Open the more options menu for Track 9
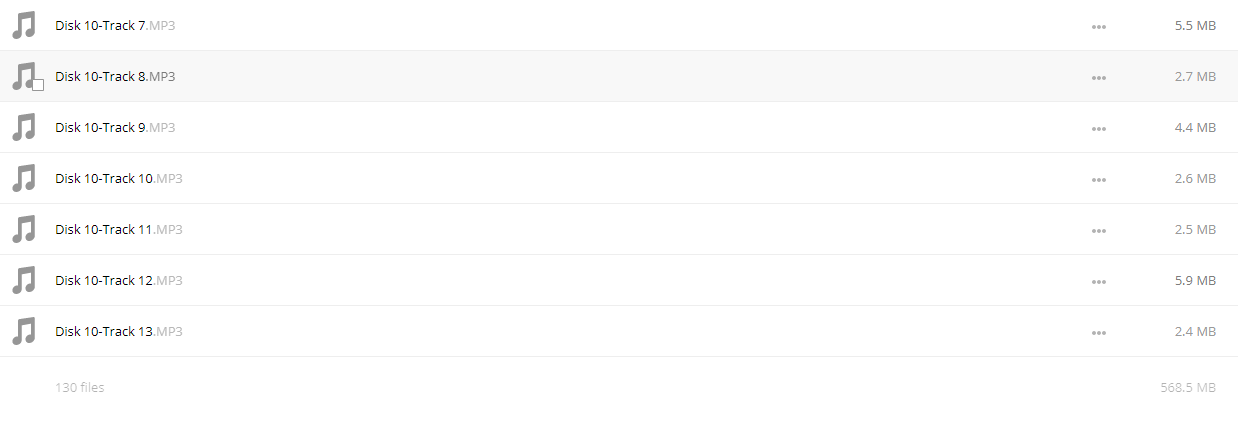This screenshot has width=1238, height=436. [x=1099, y=129]
